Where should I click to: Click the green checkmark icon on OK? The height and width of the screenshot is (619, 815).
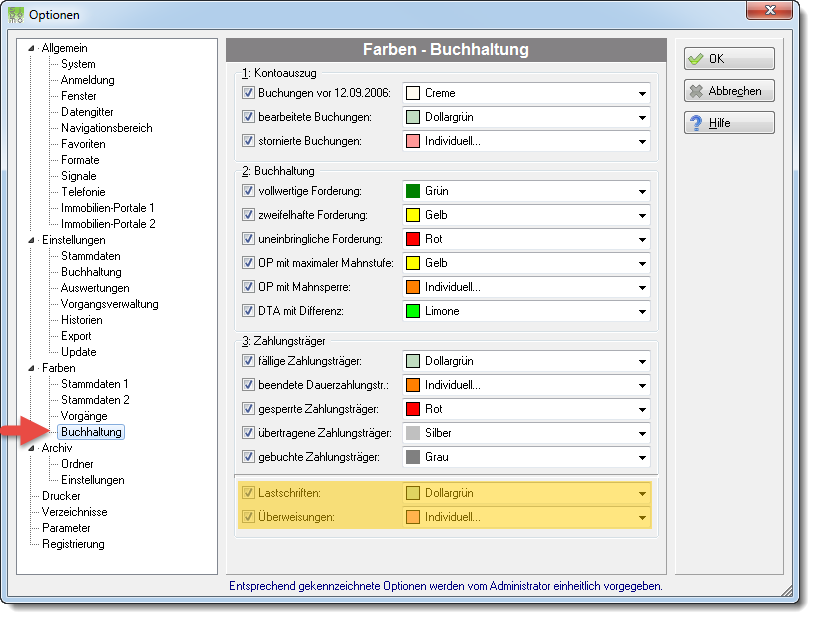tap(695, 59)
